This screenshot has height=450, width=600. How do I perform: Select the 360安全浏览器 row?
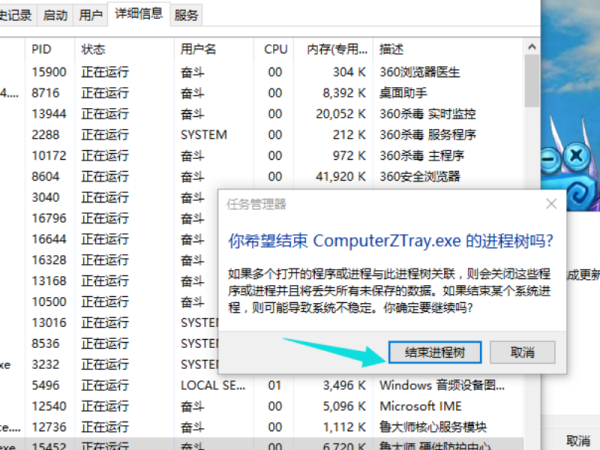(x=261, y=176)
